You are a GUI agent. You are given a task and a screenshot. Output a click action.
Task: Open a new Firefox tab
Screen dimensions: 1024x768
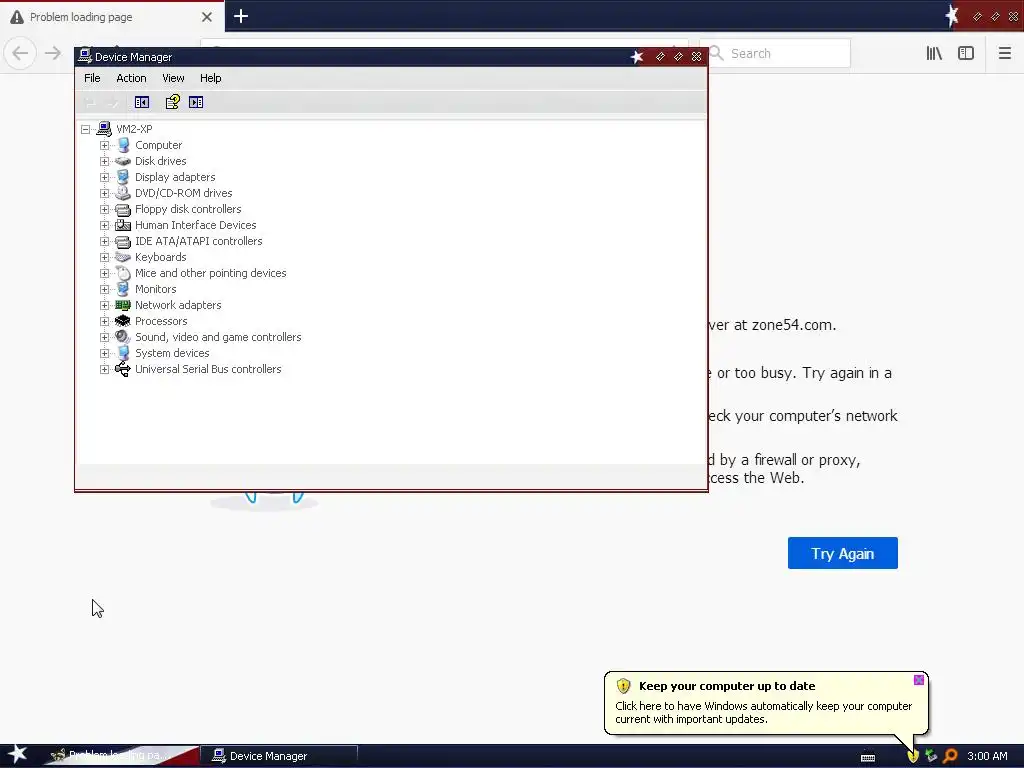(241, 16)
